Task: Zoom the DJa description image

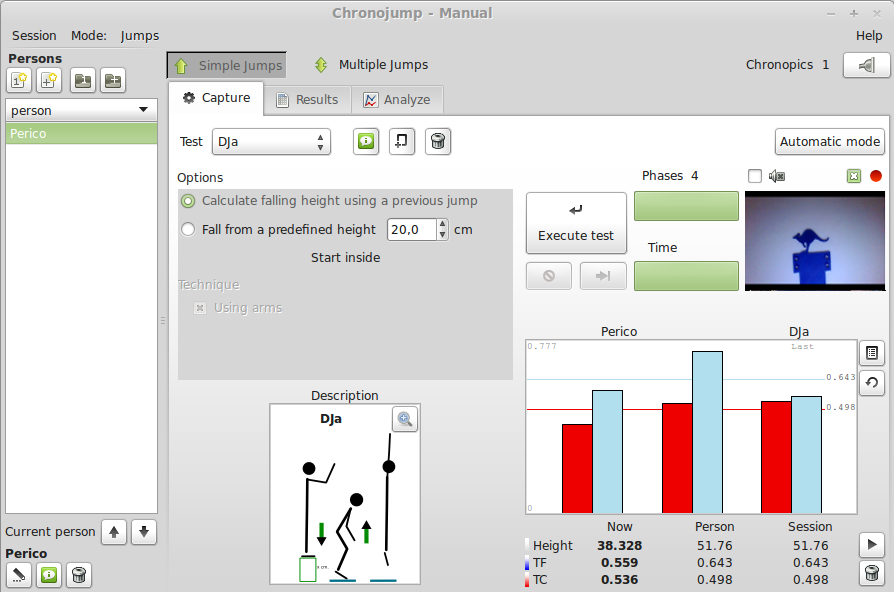Action: click(x=405, y=420)
